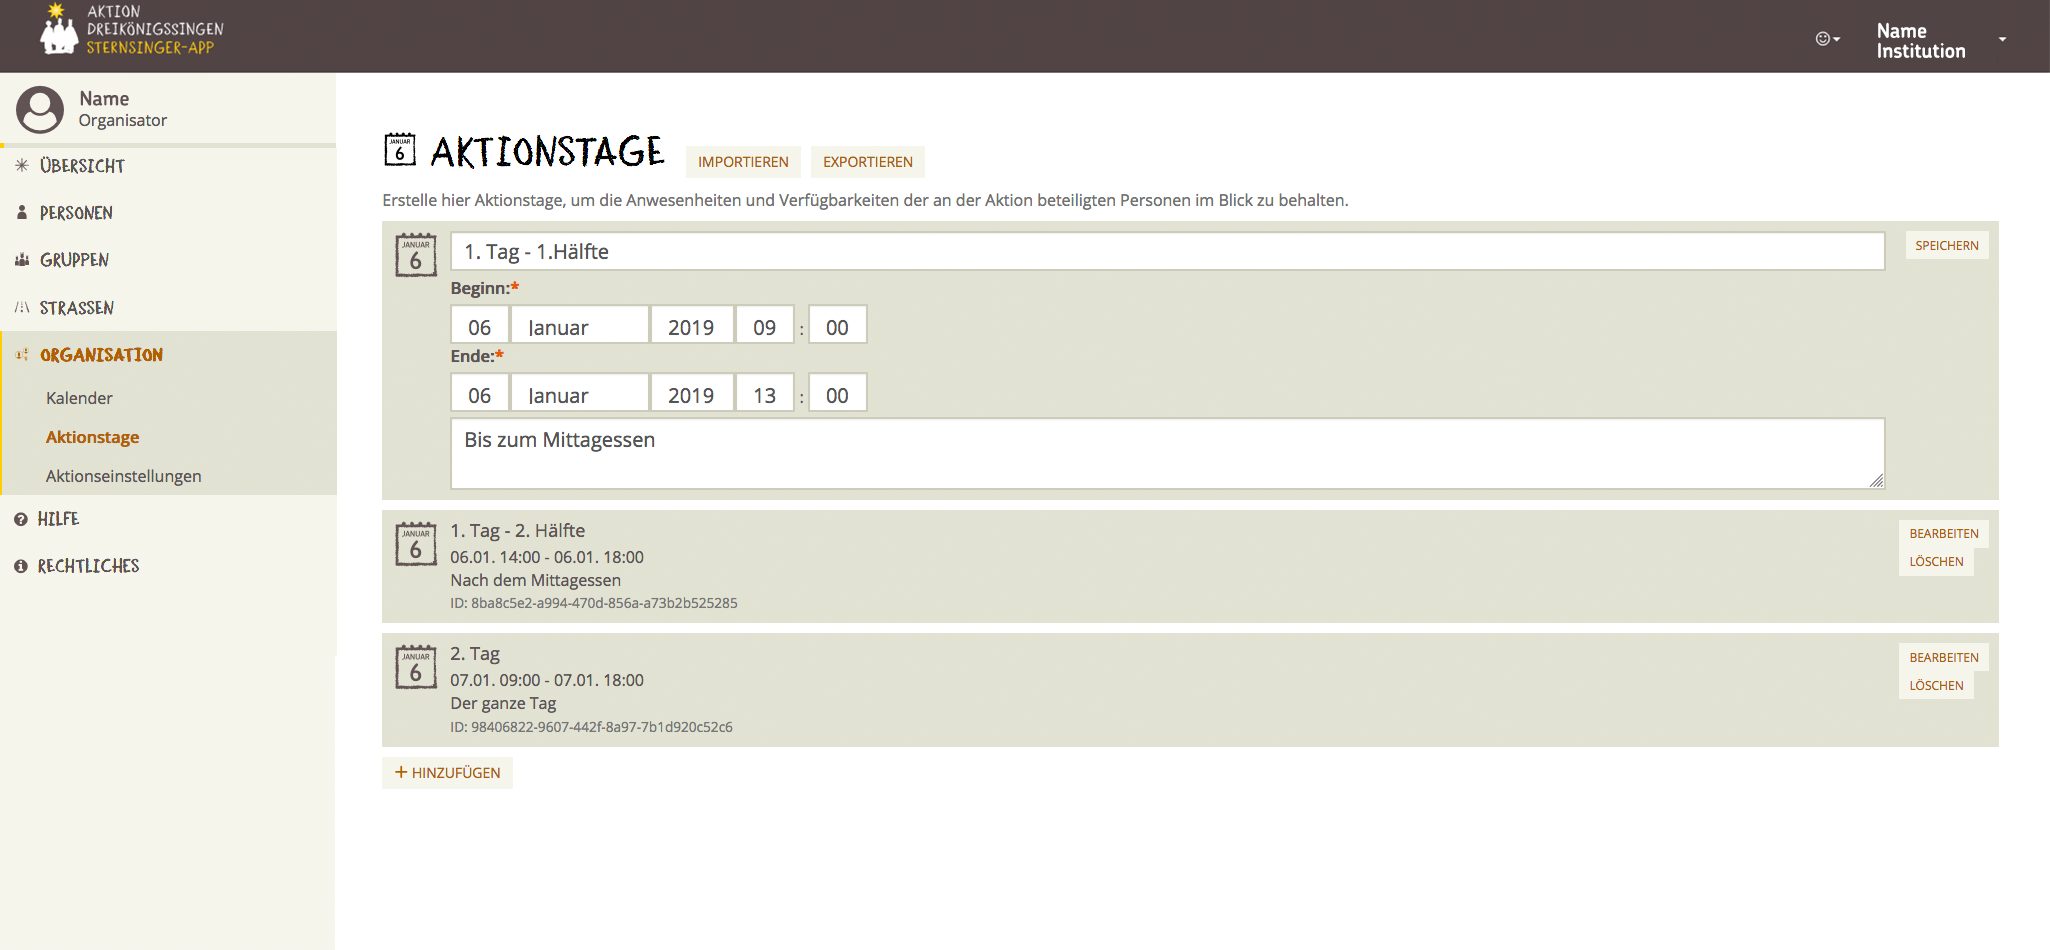Screen dimensions: 2050x950
Task: Click the question mark icon beside Hilfe
Action: pos(21,519)
